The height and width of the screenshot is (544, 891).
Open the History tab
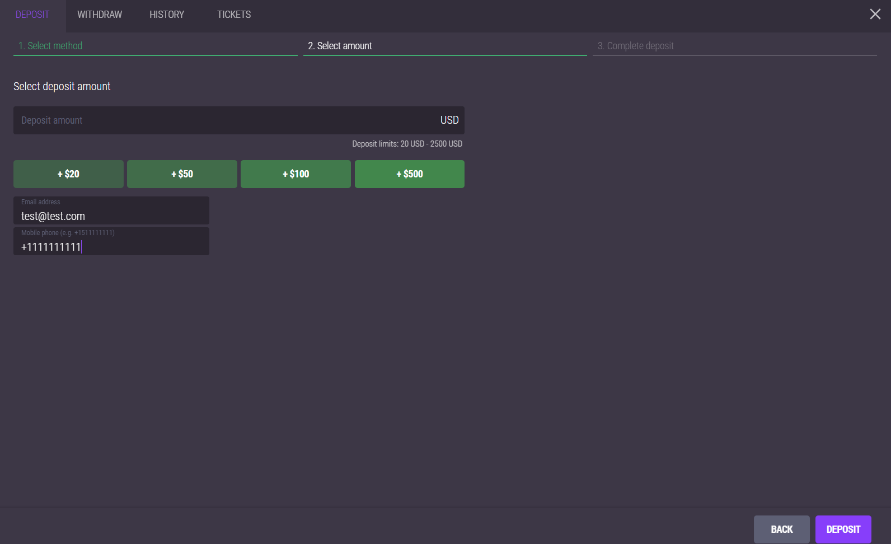tap(167, 15)
